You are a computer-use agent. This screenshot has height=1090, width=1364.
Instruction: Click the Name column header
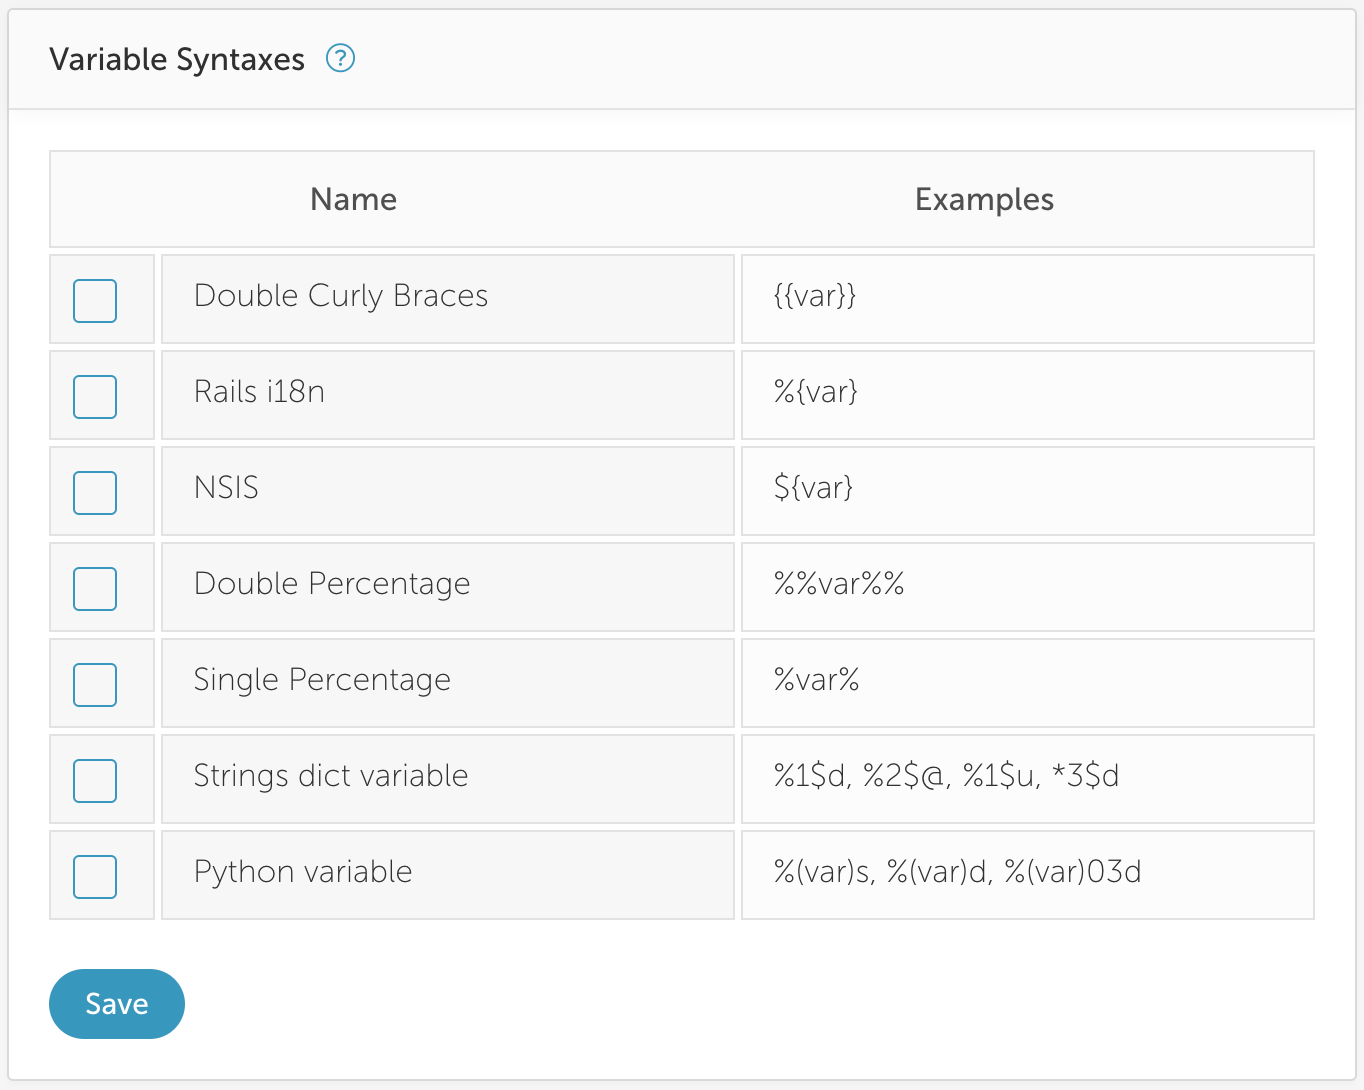coord(353,199)
